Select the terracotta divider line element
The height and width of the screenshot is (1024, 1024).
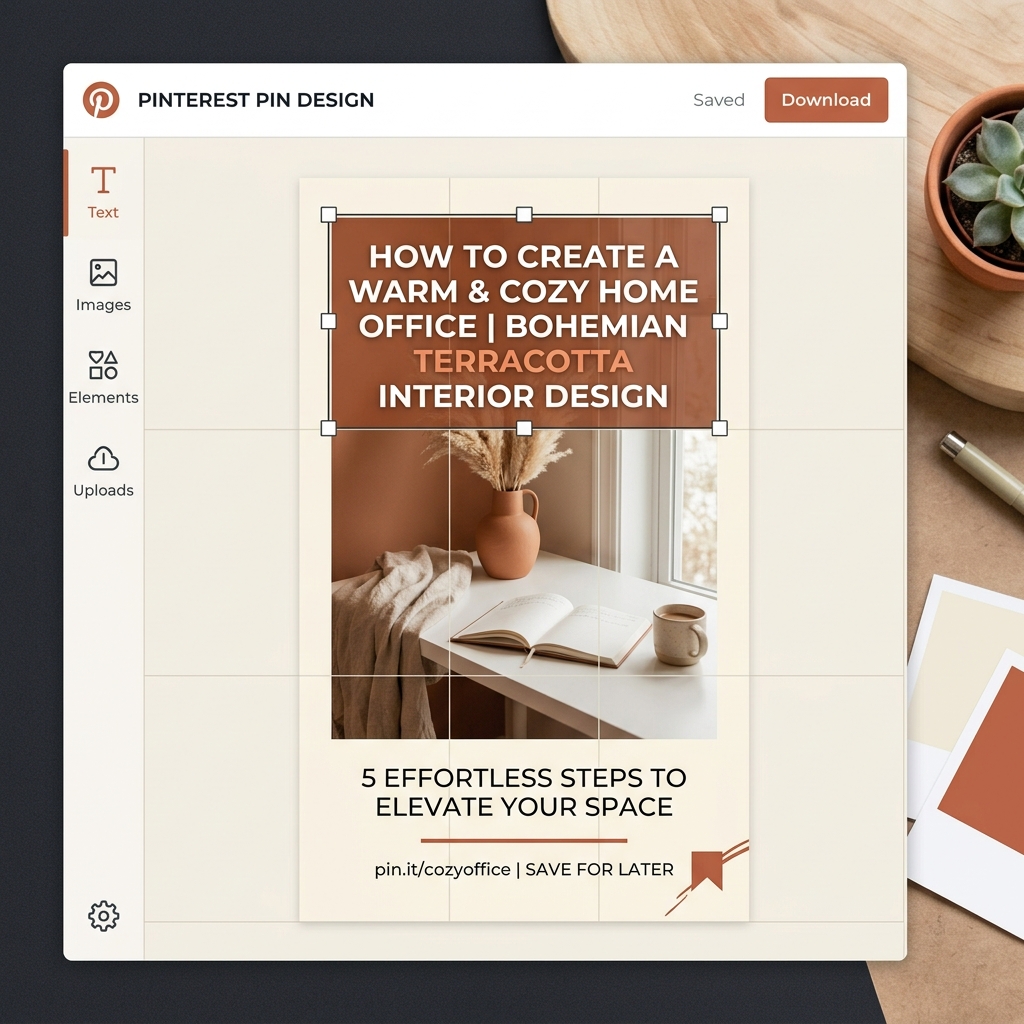pos(524,840)
